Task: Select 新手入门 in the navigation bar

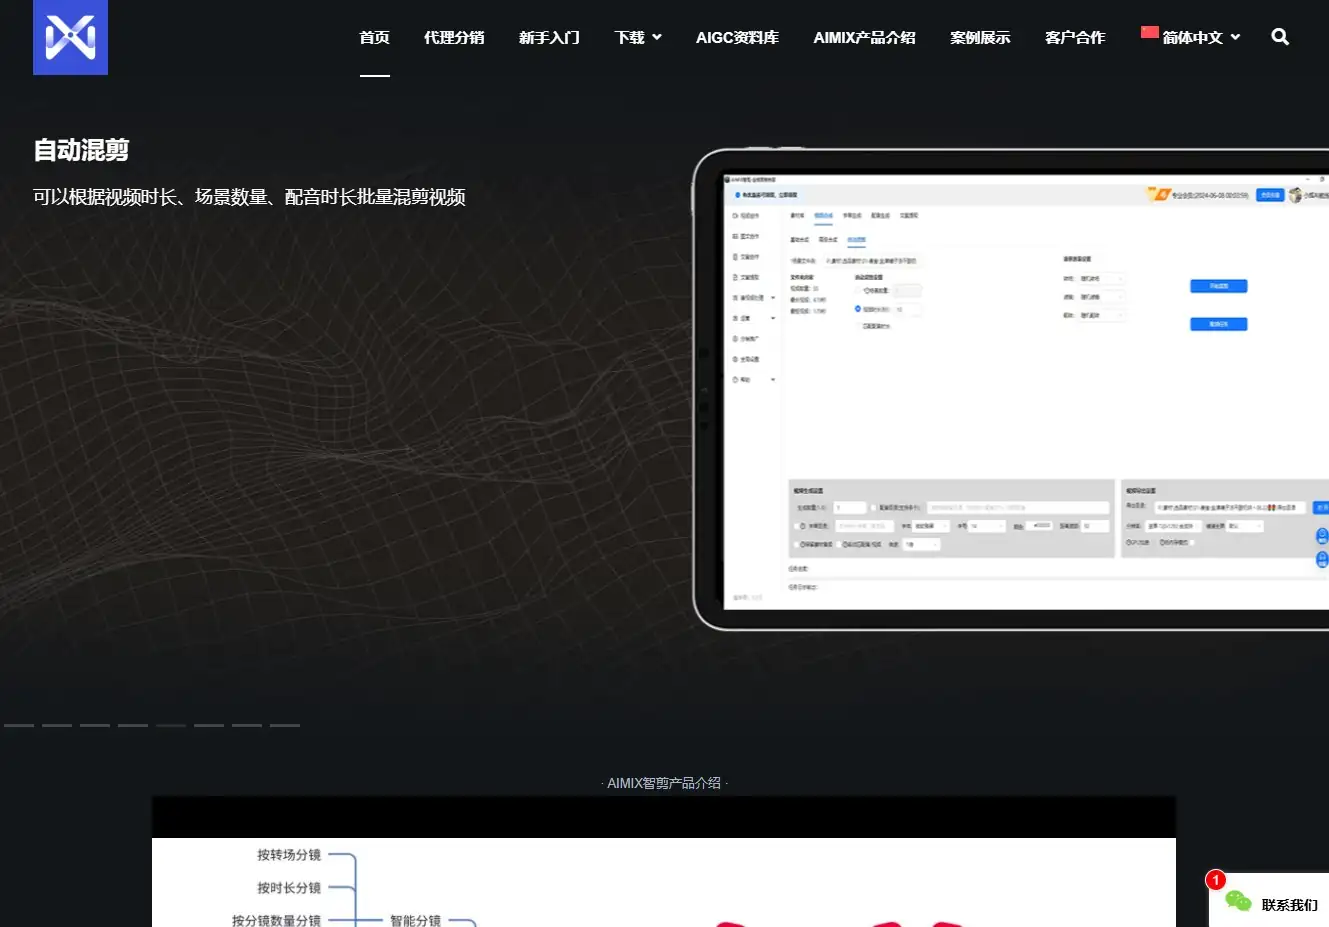Action: point(549,38)
